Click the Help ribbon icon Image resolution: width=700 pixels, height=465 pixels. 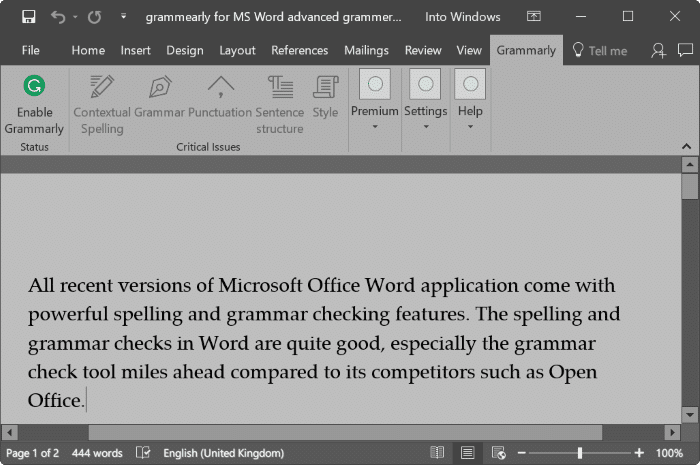(x=470, y=84)
